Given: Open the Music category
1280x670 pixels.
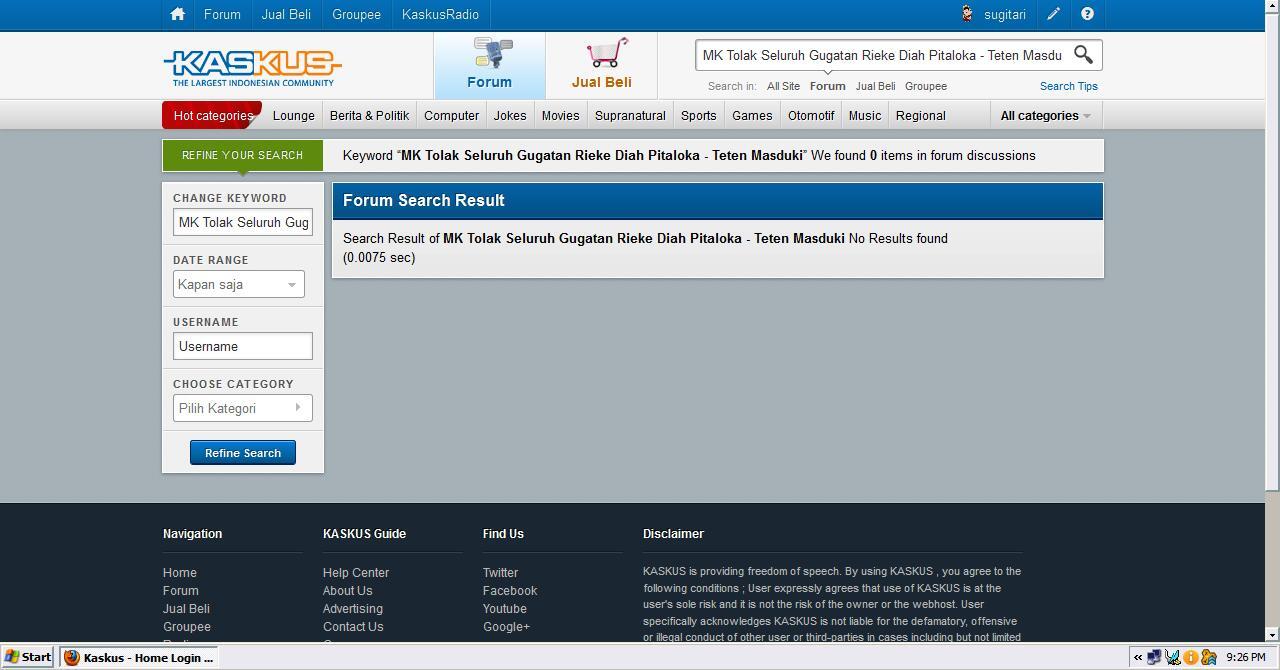Looking at the screenshot, I should (x=865, y=115).
